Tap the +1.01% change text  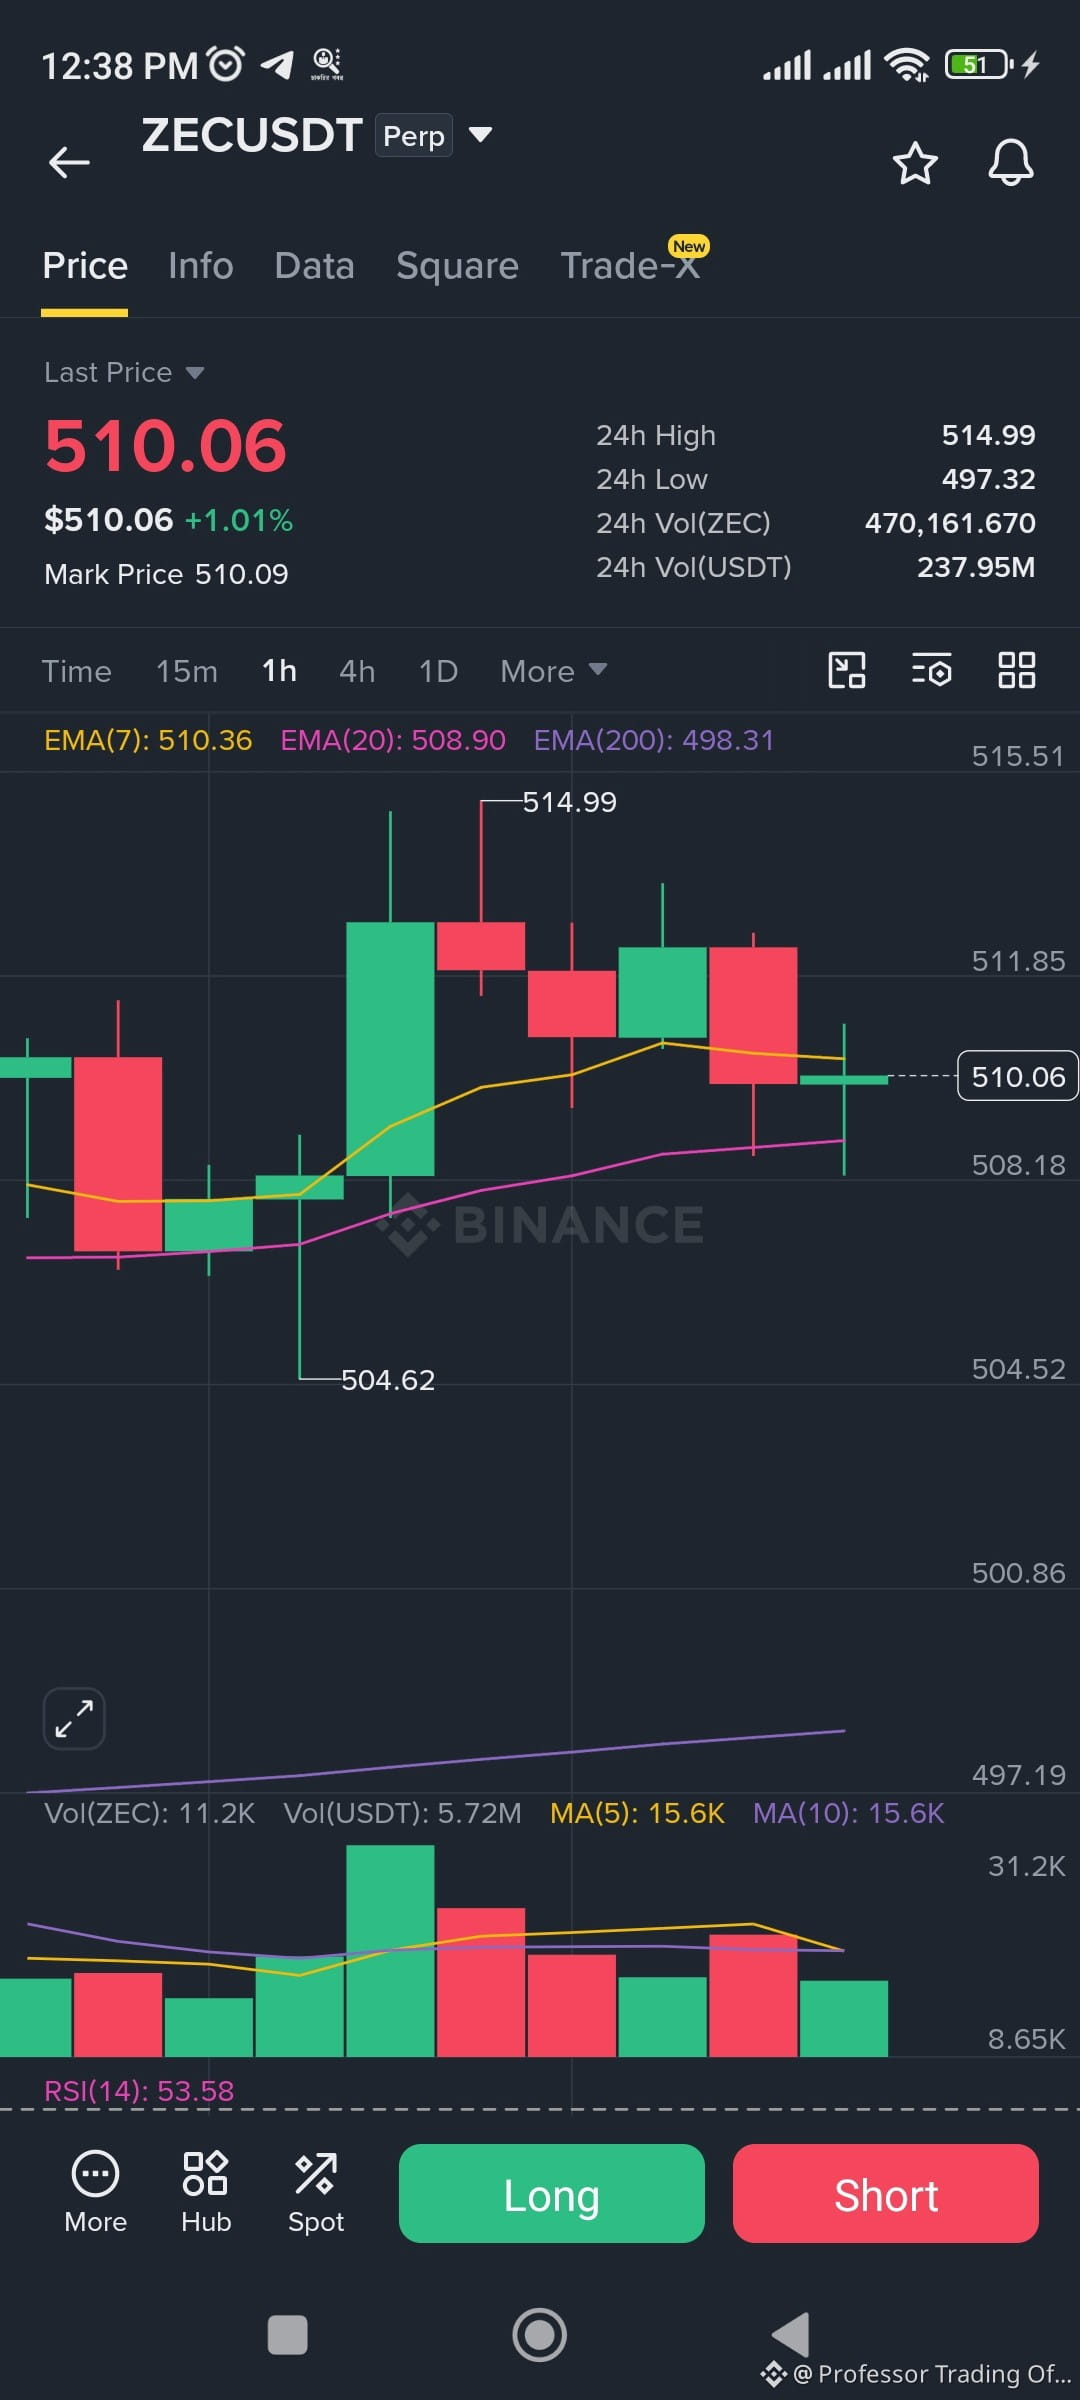pos(239,520)
